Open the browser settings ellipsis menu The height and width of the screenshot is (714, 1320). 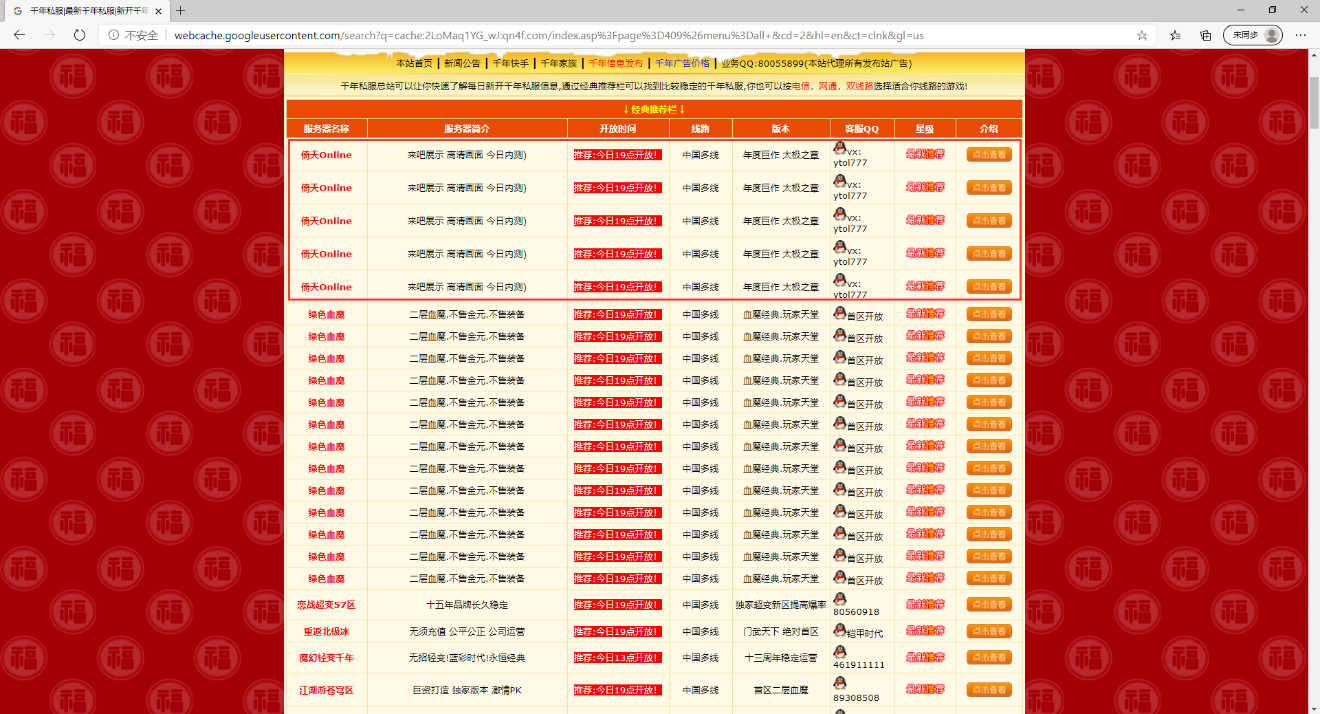[x=1300, y=35]
